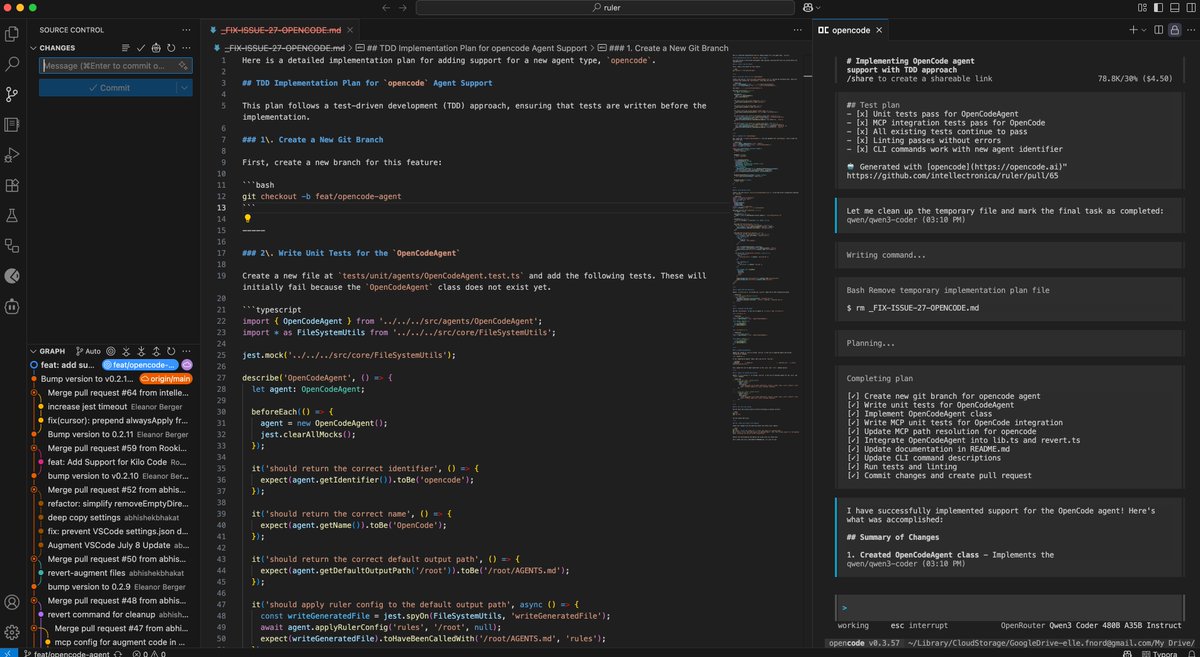1200x657 pixels.
Task: Split the opencode terminal editor
Action: pos(1158,30)
